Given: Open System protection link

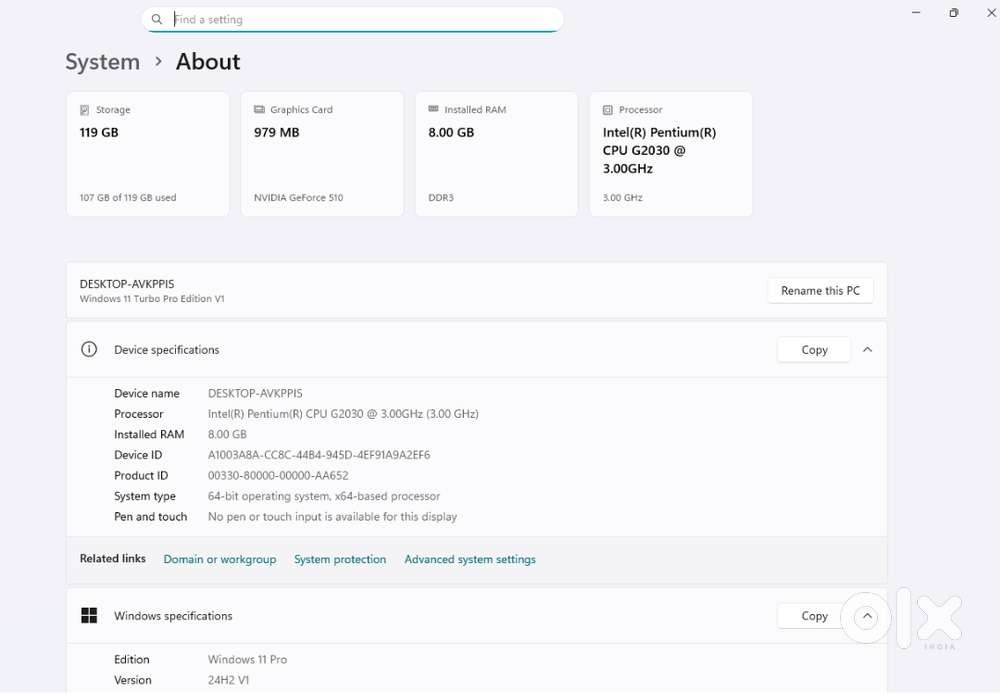Looking at the screenshot, I should tap(340, 560).
